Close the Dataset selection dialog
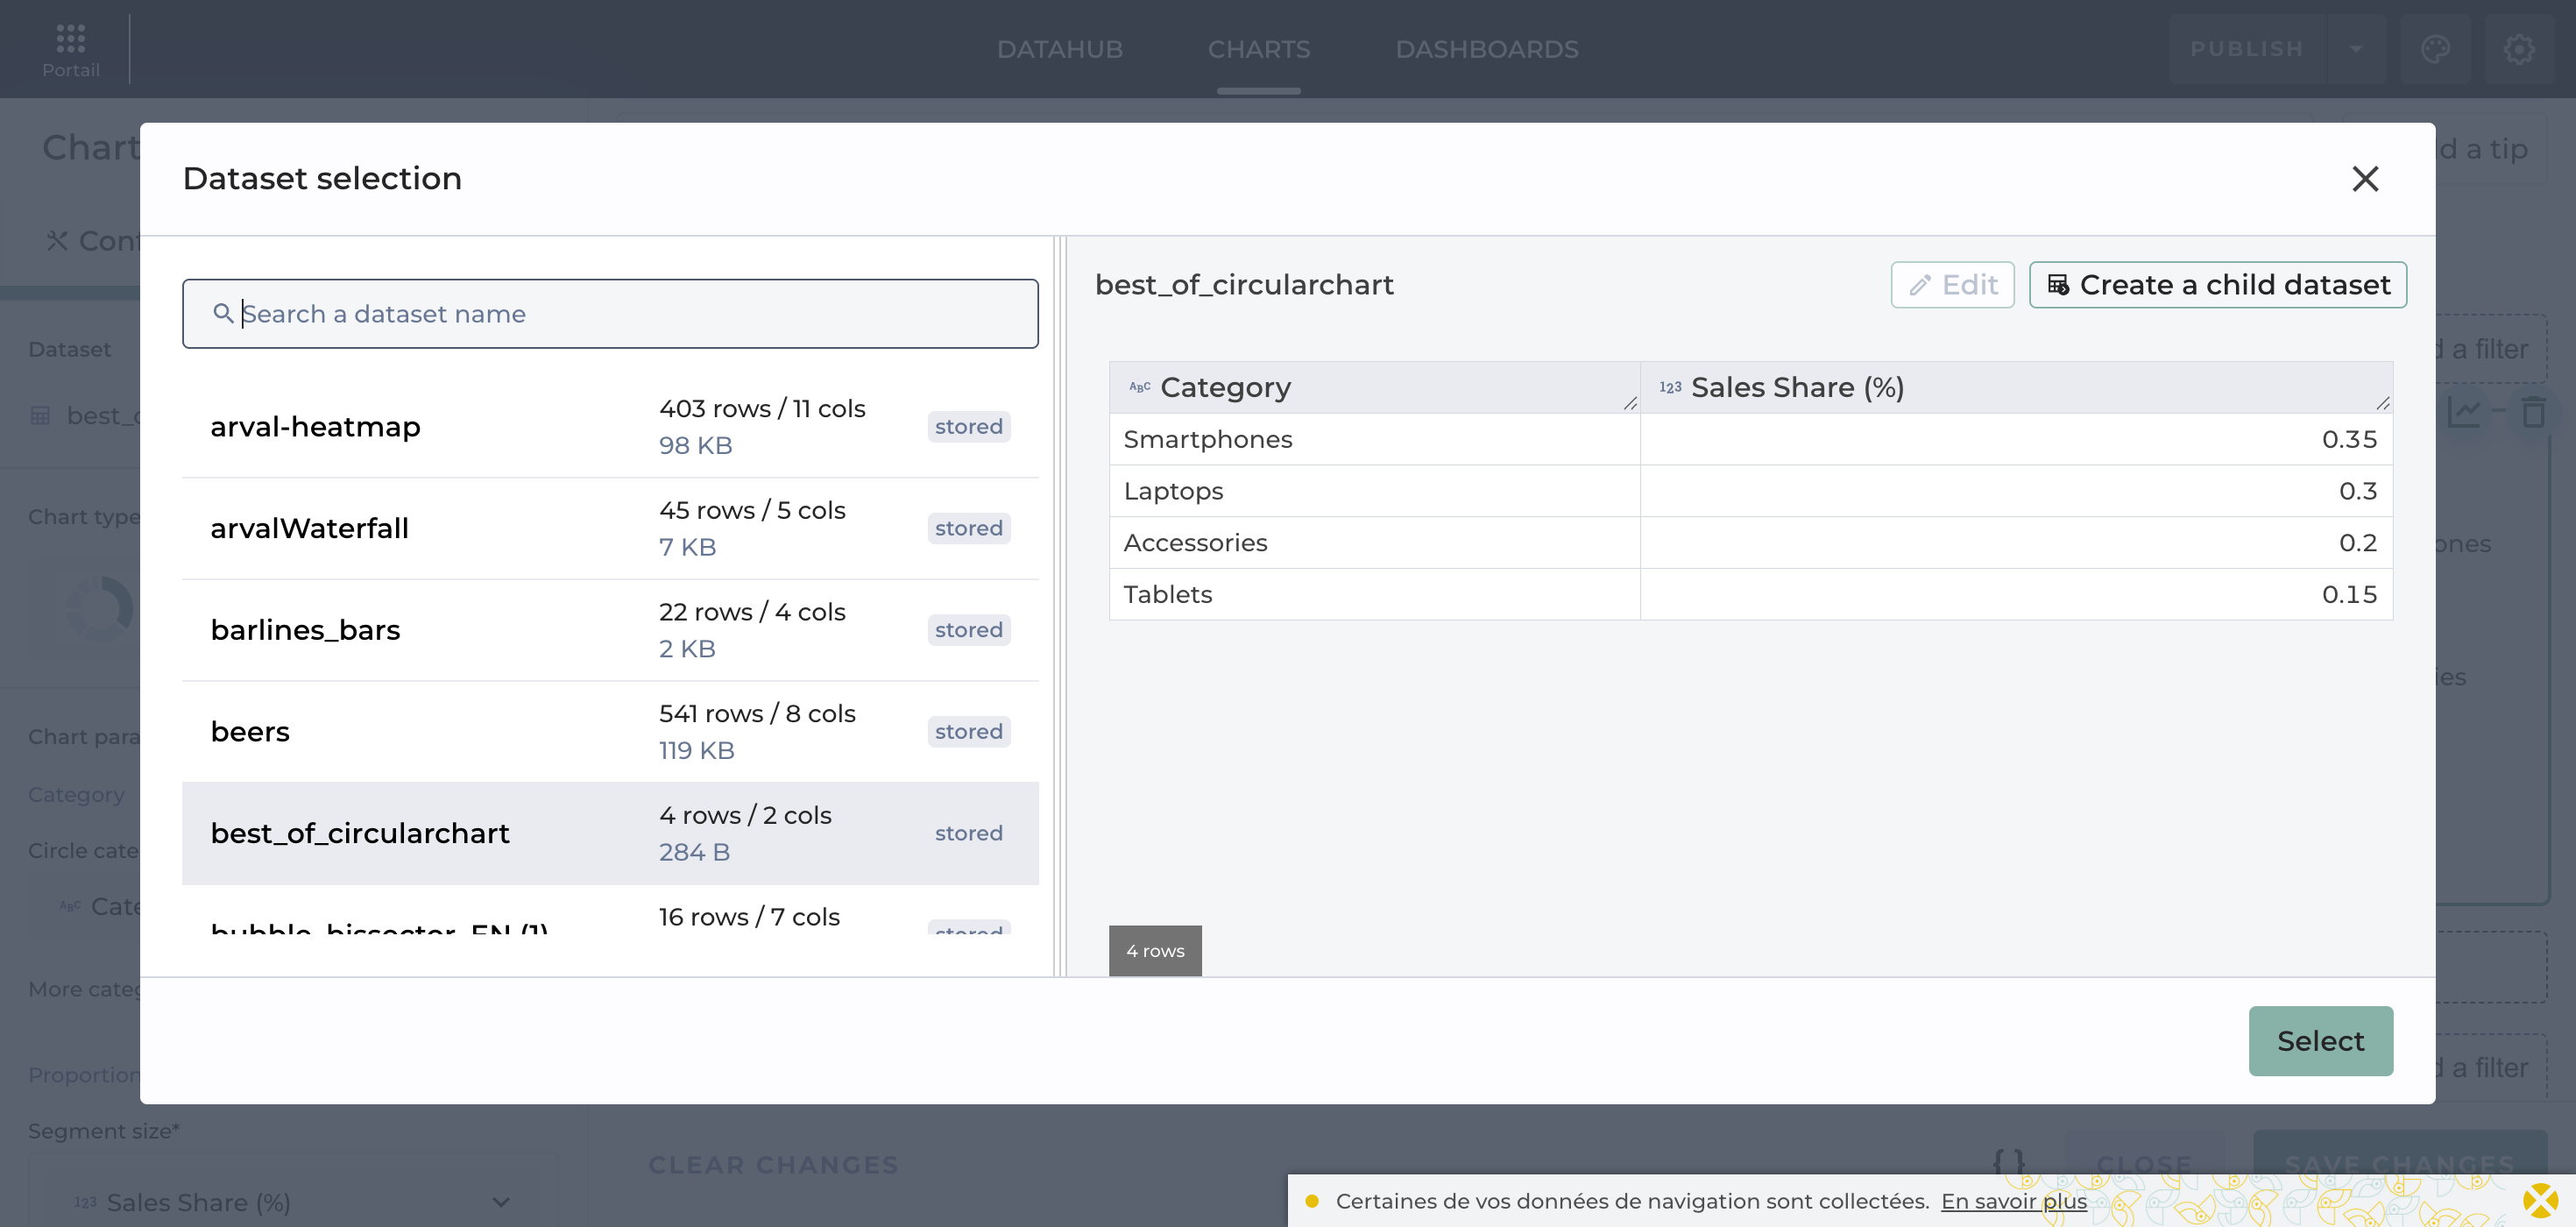The image size is (2576, 1227). [2365, 179]
